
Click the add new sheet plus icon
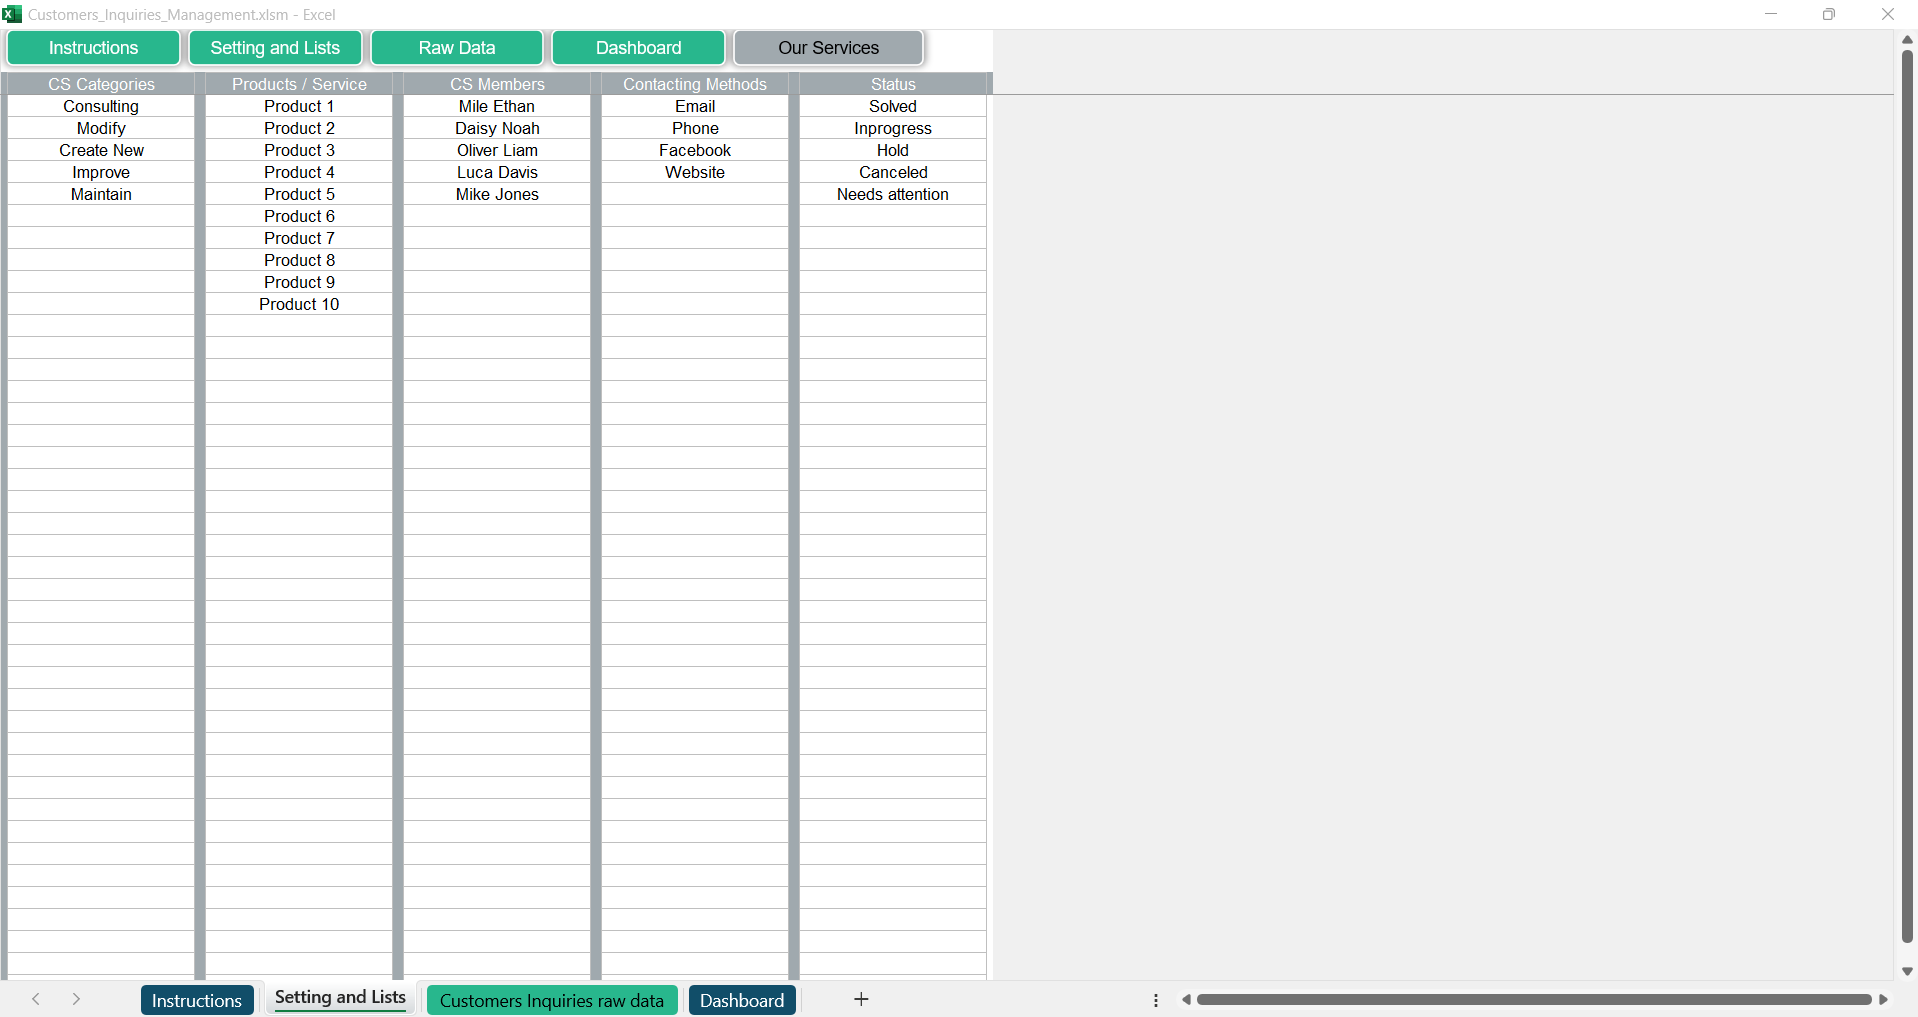(x=861, y=999)
